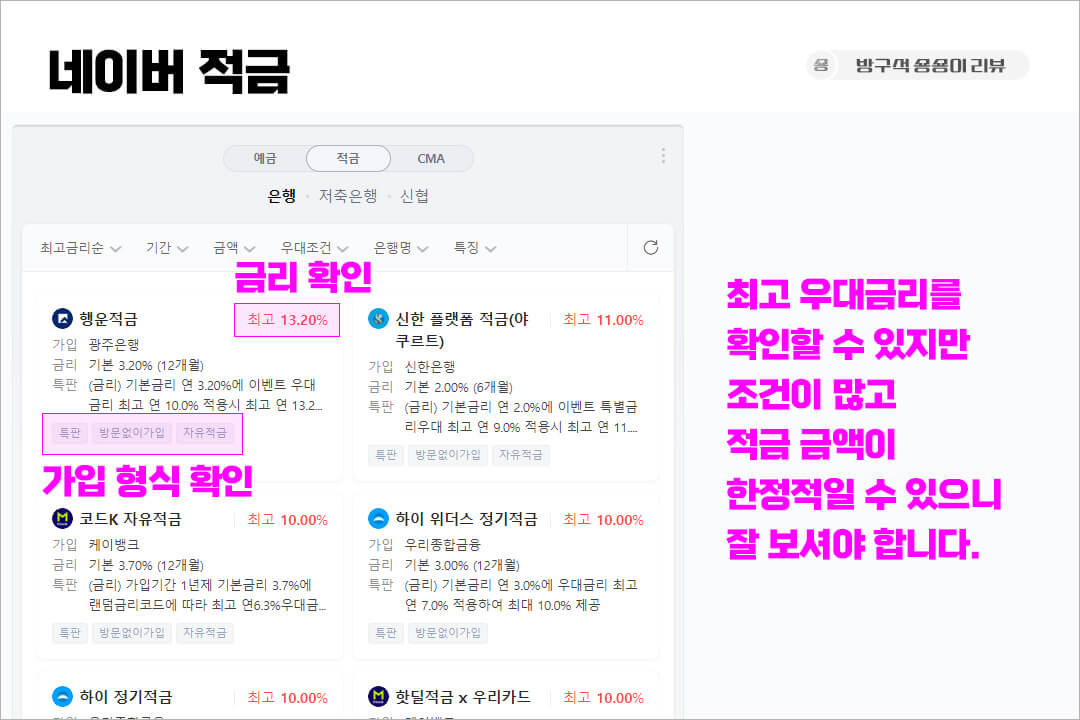The image size is (1080, 720).
Task: Expand the 특징 filter dropdown
Action: (474, 248)
